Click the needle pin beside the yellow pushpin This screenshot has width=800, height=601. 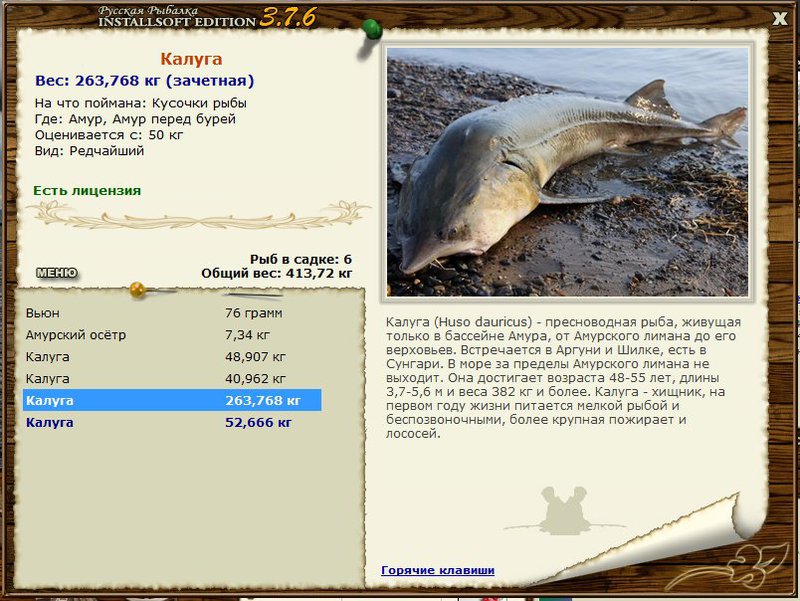coord(253,294)
